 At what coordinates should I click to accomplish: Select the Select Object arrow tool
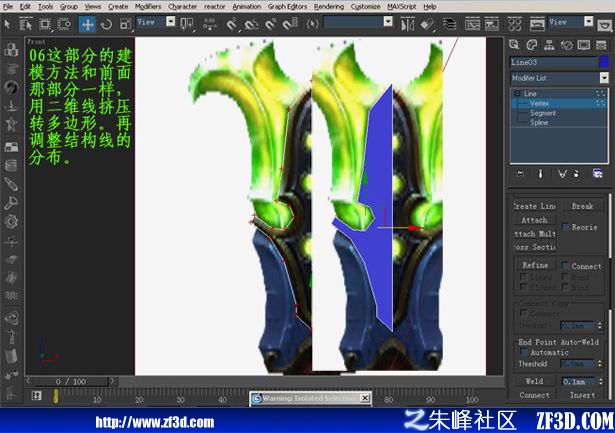point(7,24)
